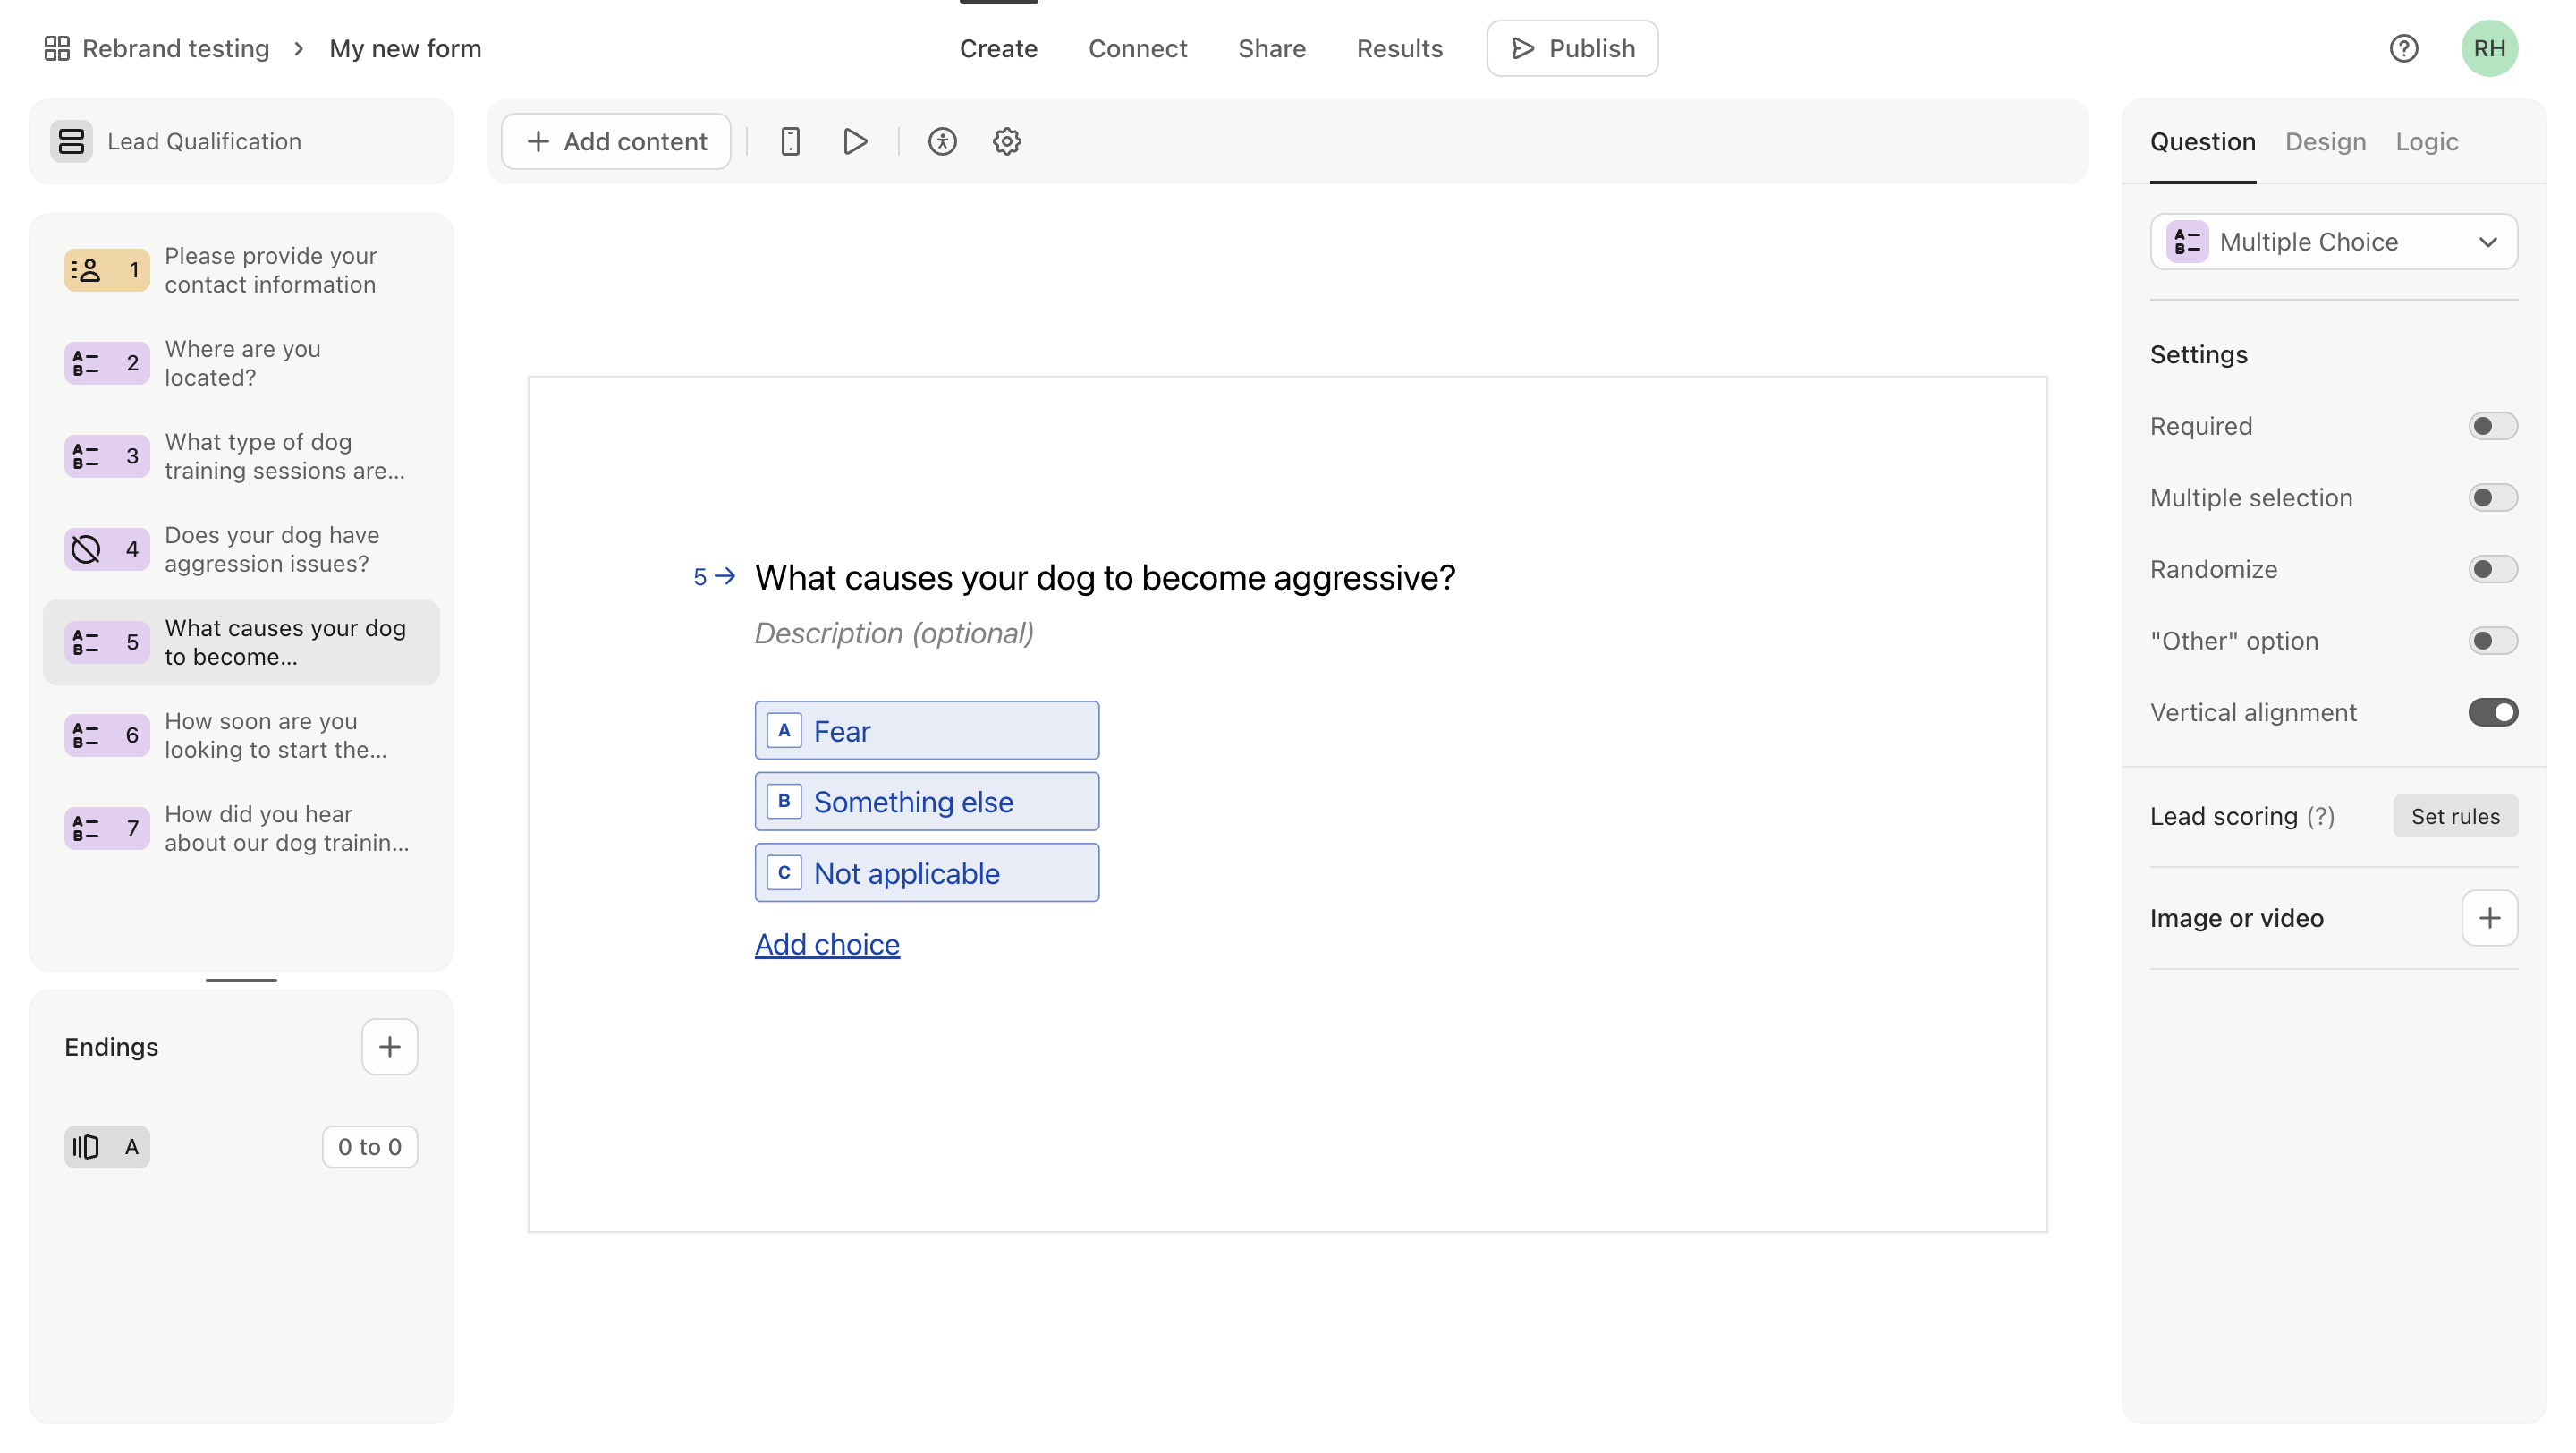Click the question 5 number arrow marker

point(714,577)
